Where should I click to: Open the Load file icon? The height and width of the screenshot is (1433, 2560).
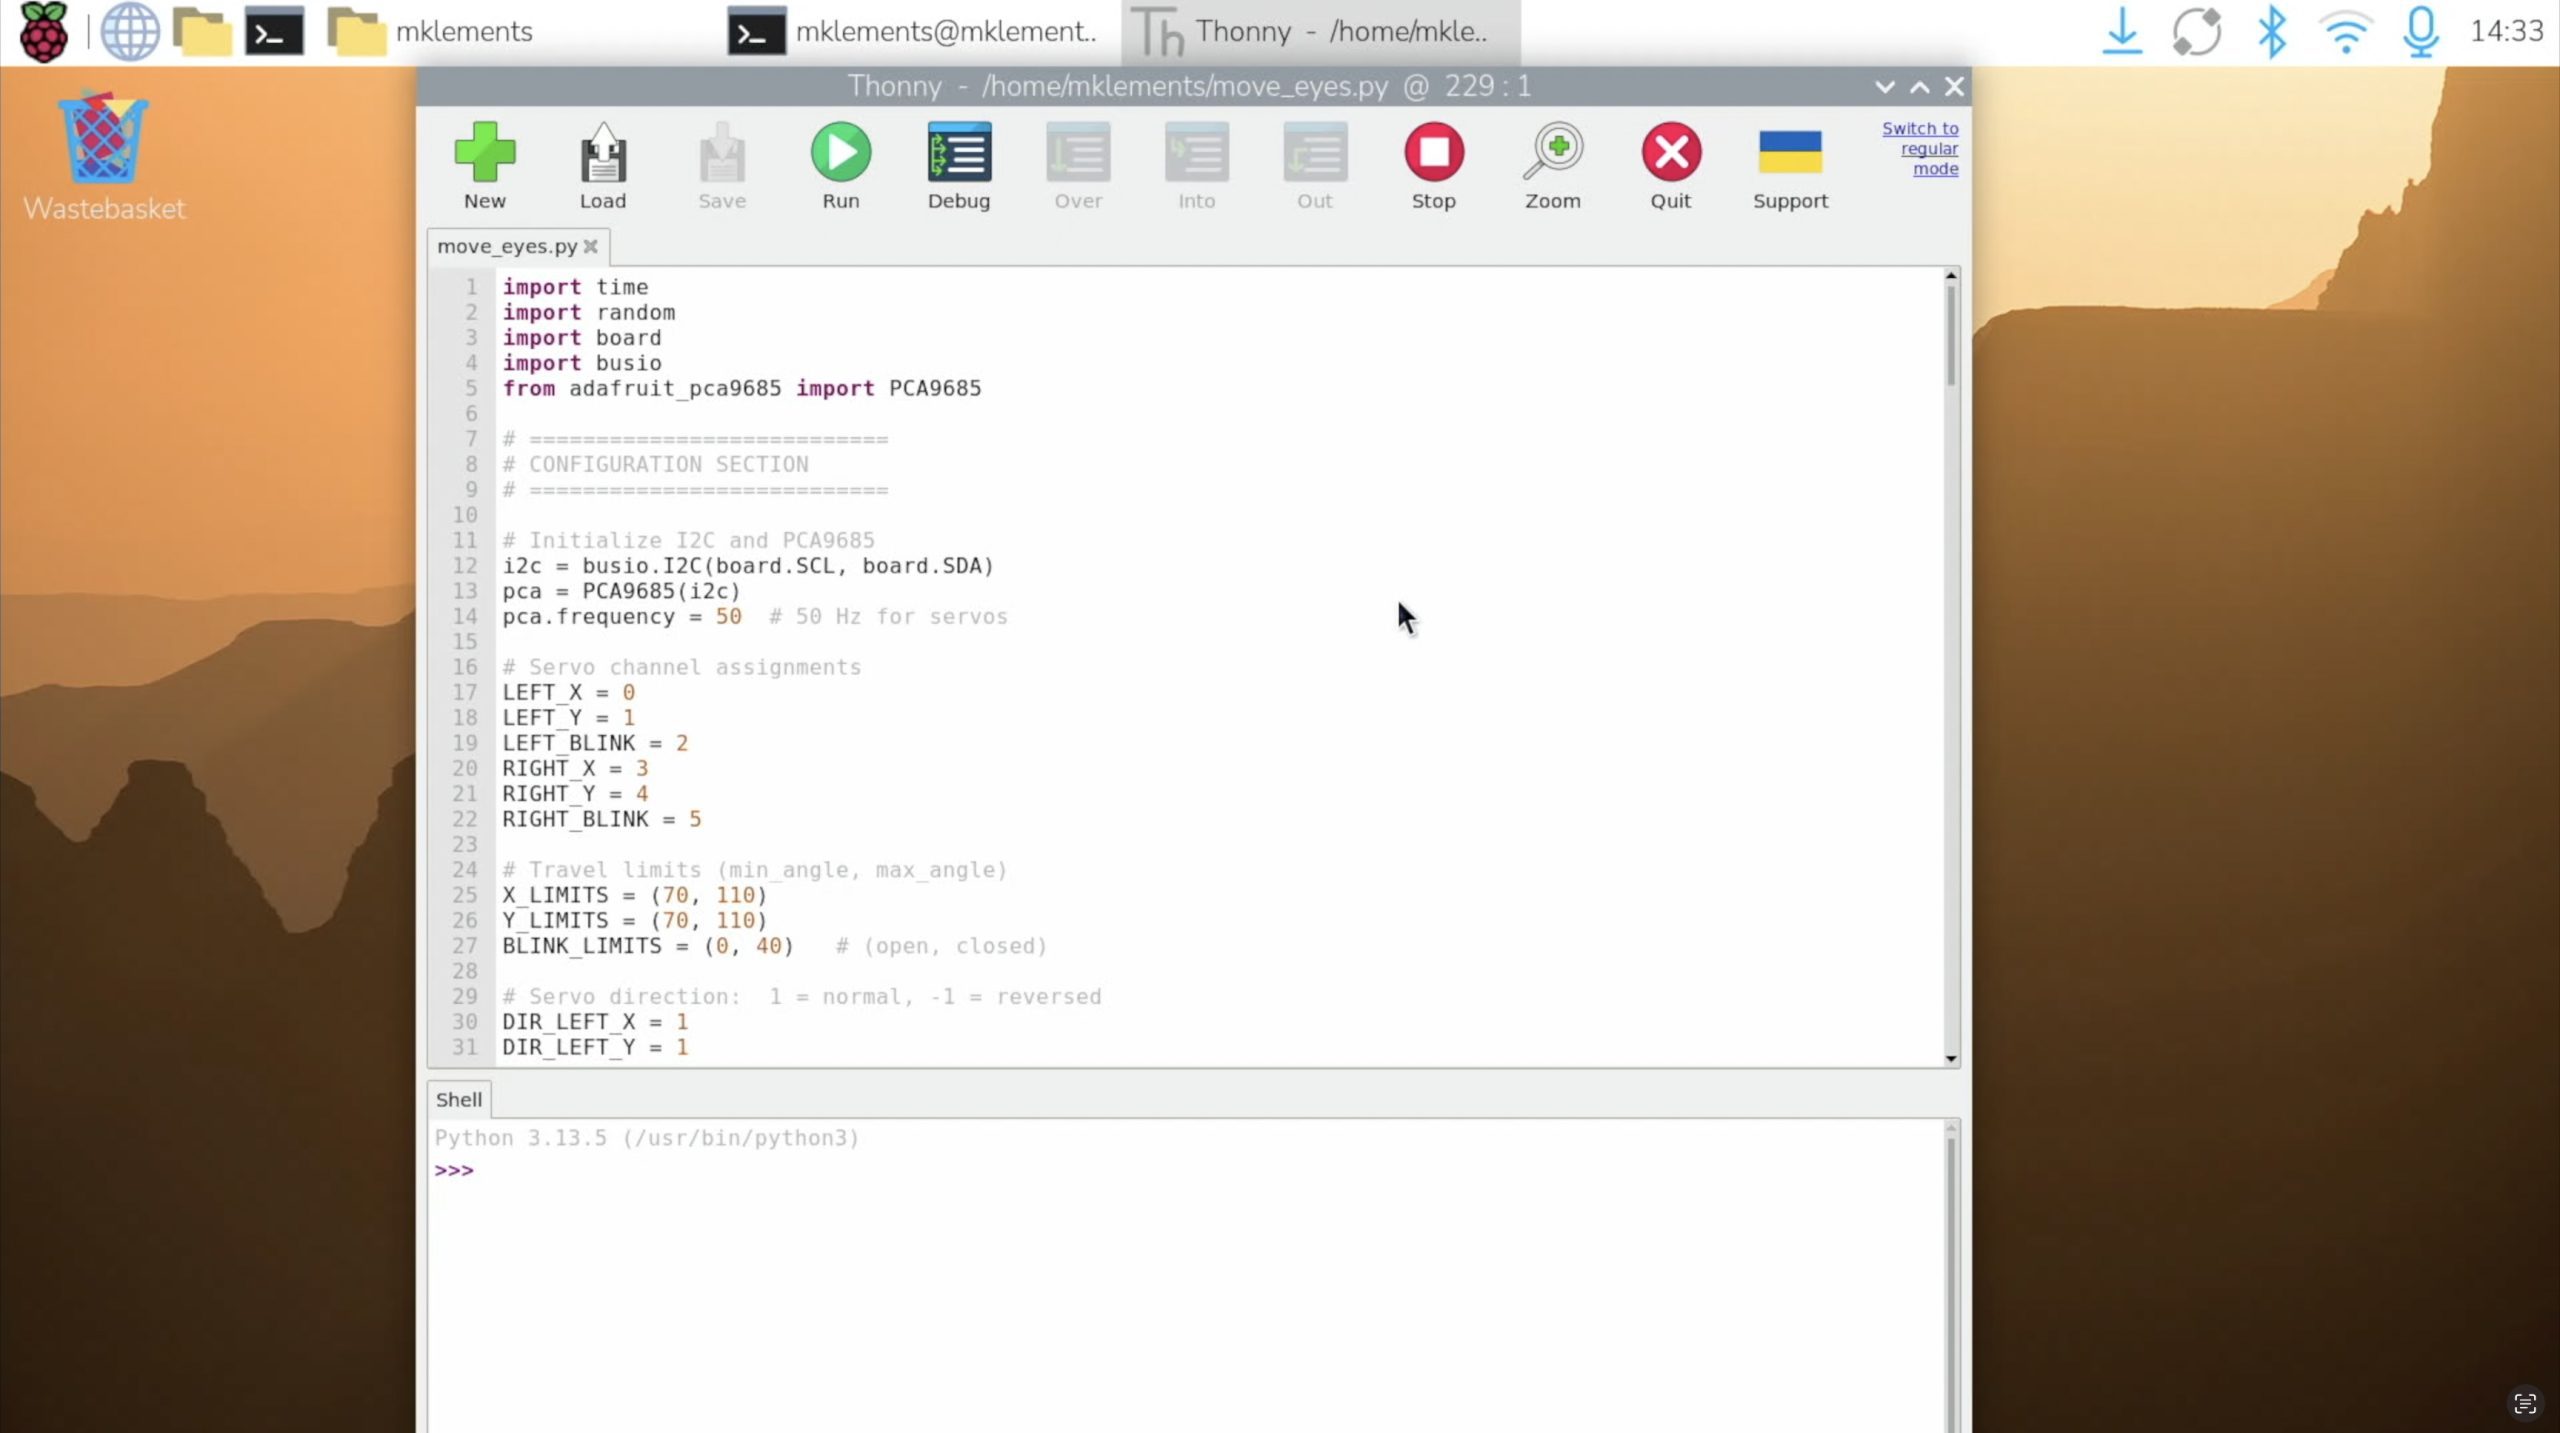point(603,153)
